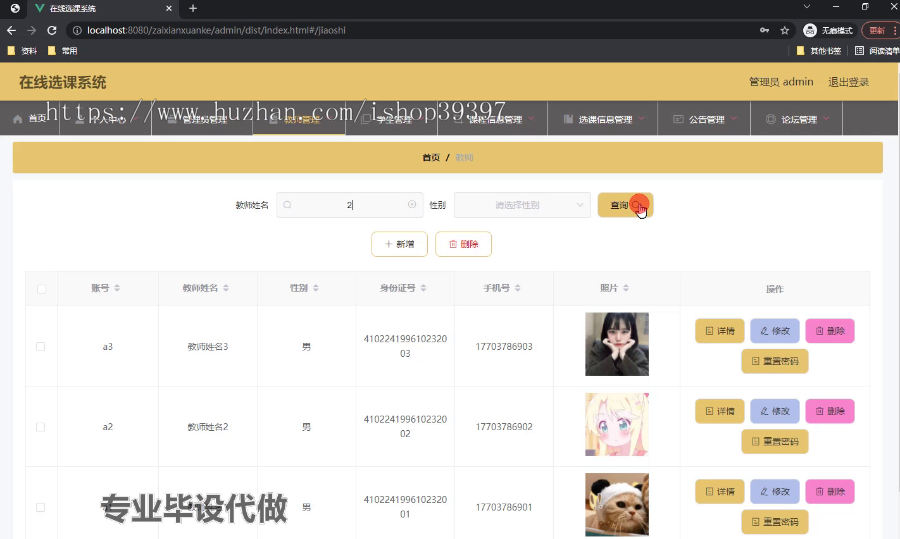Click the 管理员 admin label

tap(781, 82)
